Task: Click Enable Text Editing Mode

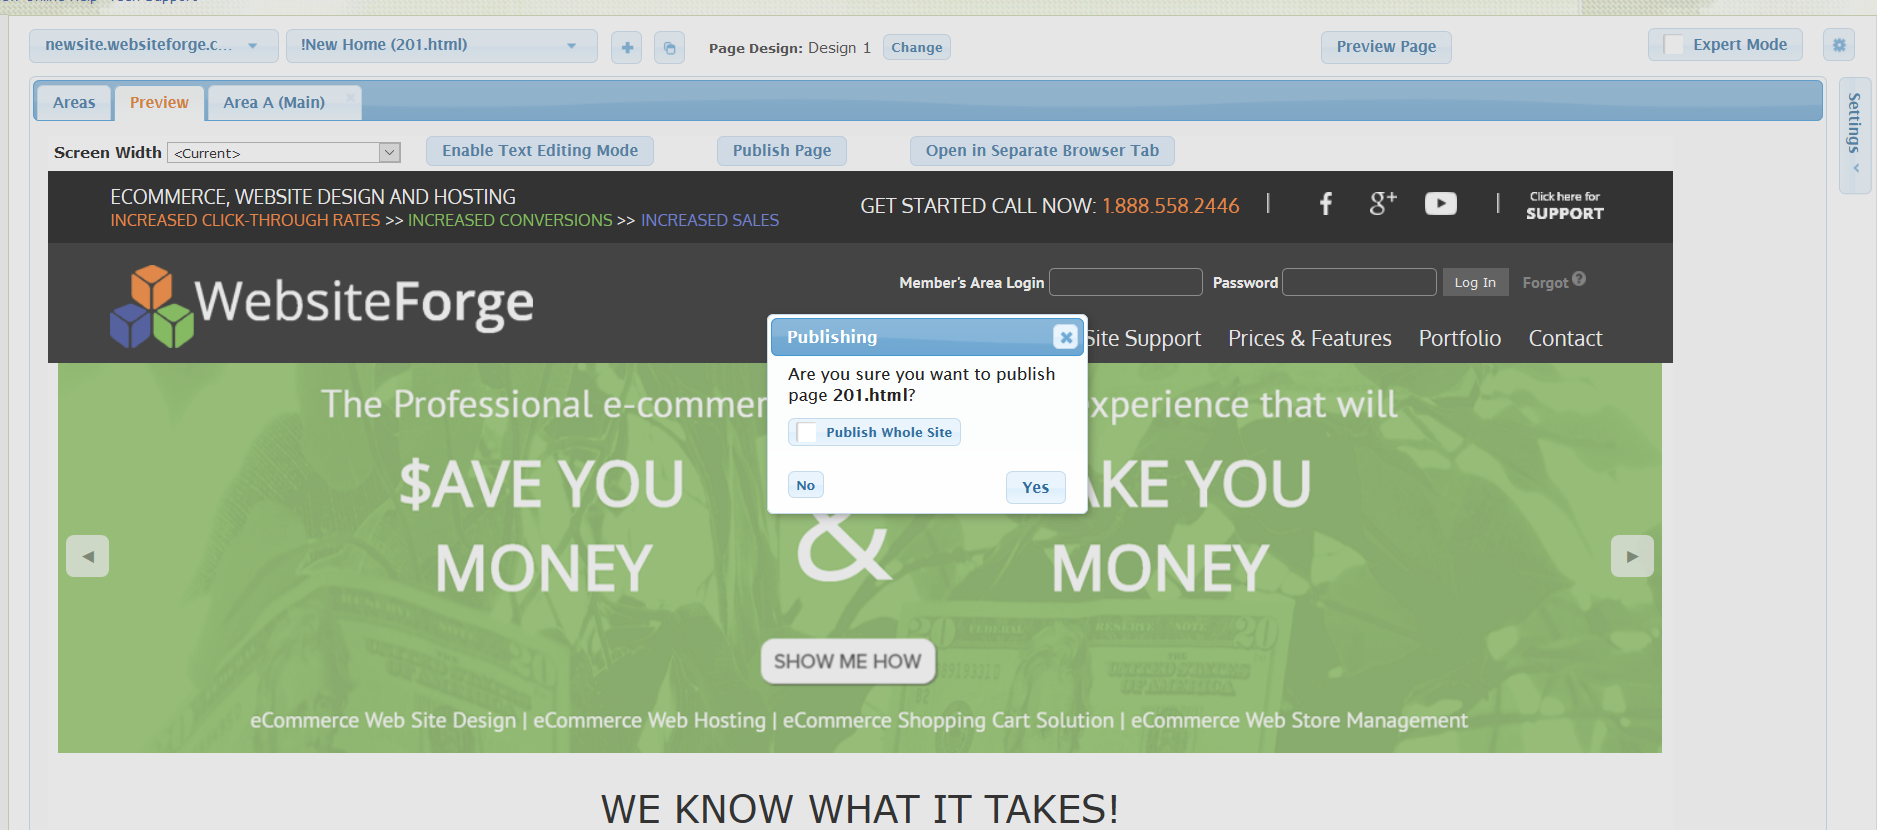Action: pyautogui.click(x=540, y=151)
